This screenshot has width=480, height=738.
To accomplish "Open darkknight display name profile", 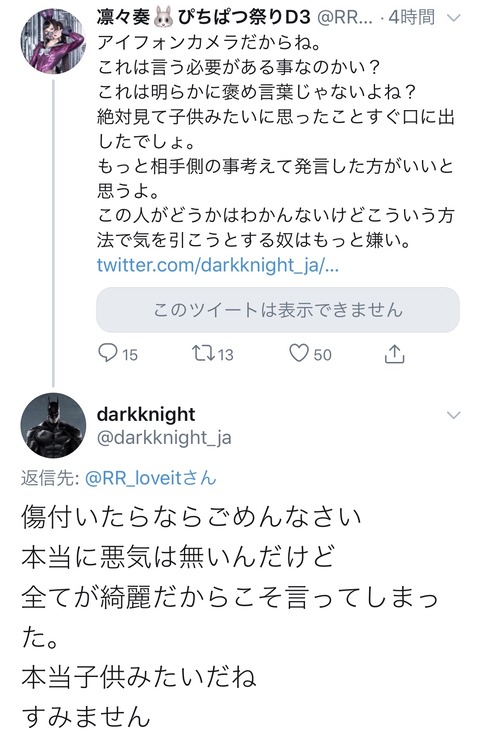I will [x=145, y=414].
